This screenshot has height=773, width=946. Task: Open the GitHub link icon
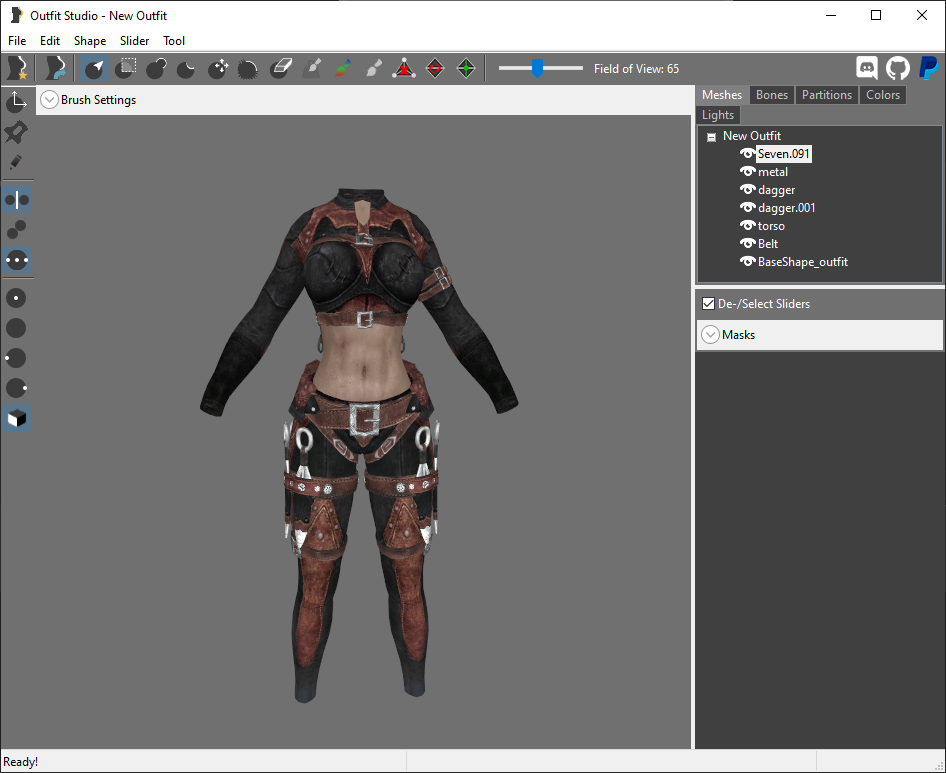(x=898, y=68)
